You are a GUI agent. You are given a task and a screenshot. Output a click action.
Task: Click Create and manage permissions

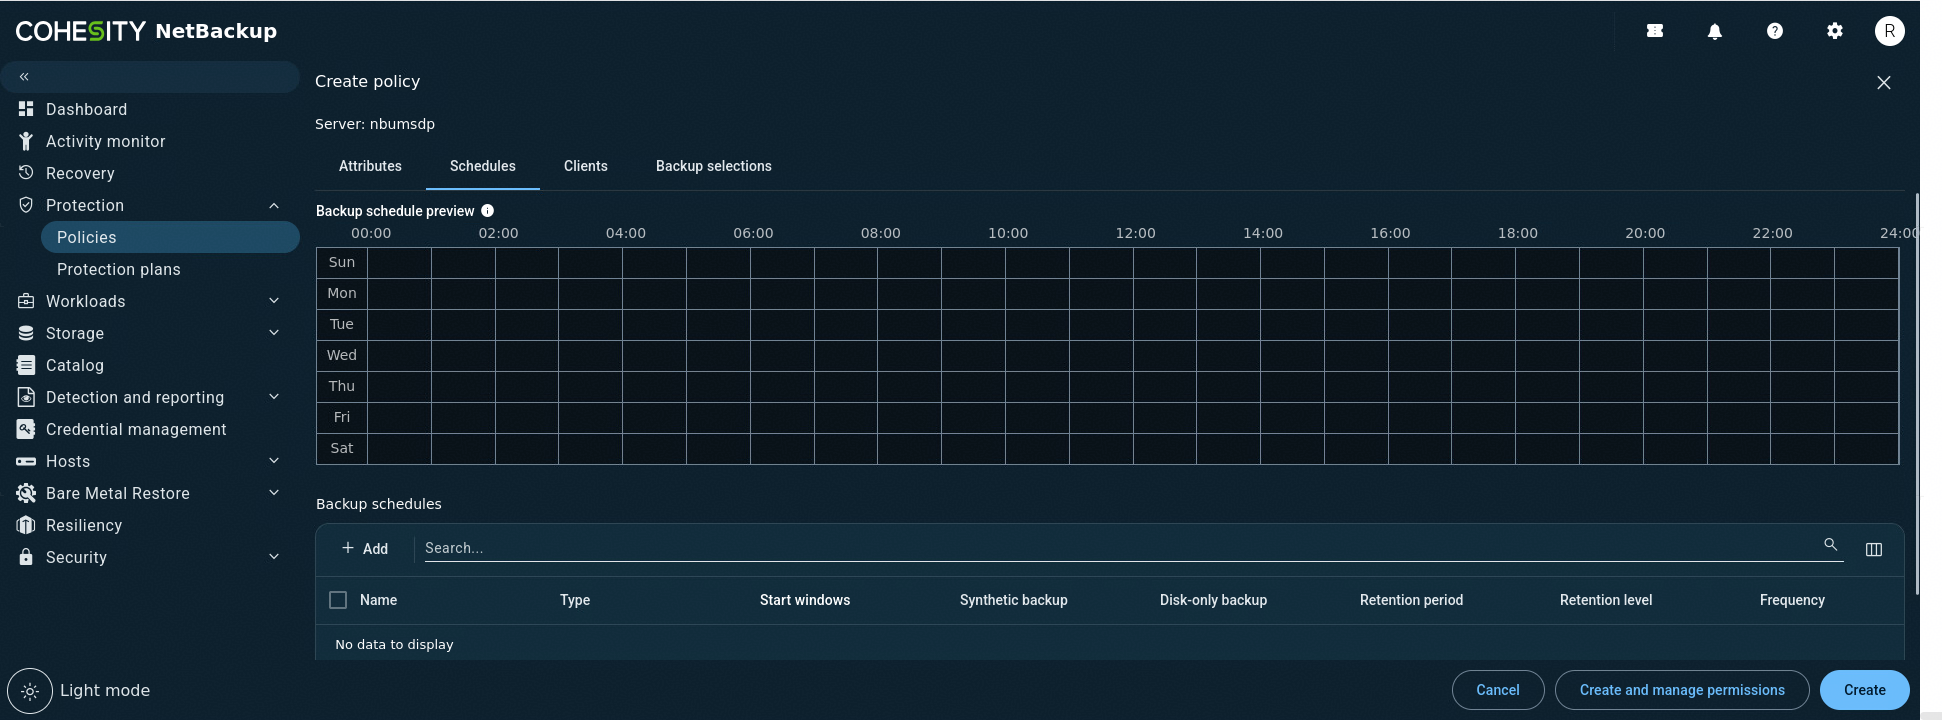(x=1682, y=690)
